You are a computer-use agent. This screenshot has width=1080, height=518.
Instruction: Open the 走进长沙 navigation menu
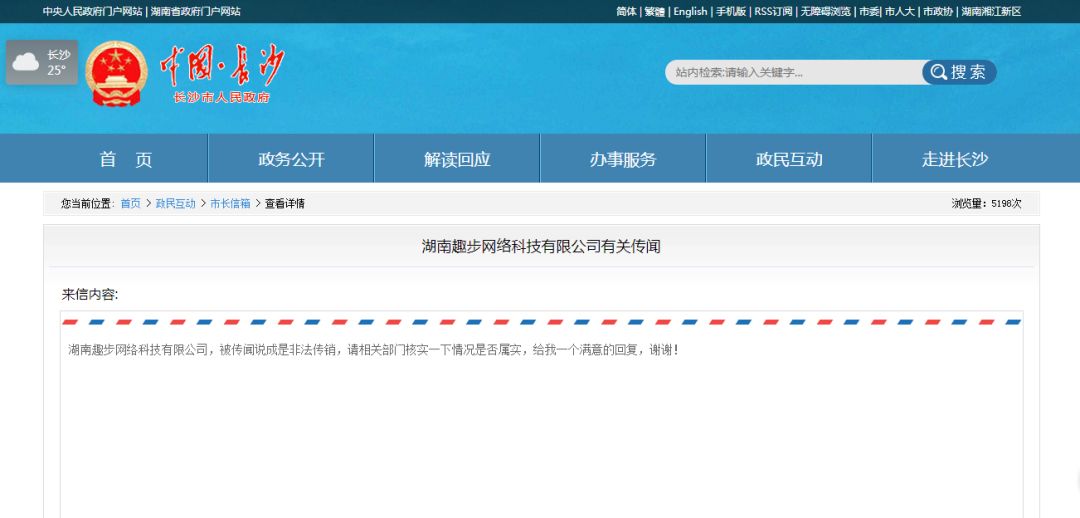click(x=955, y=159)
